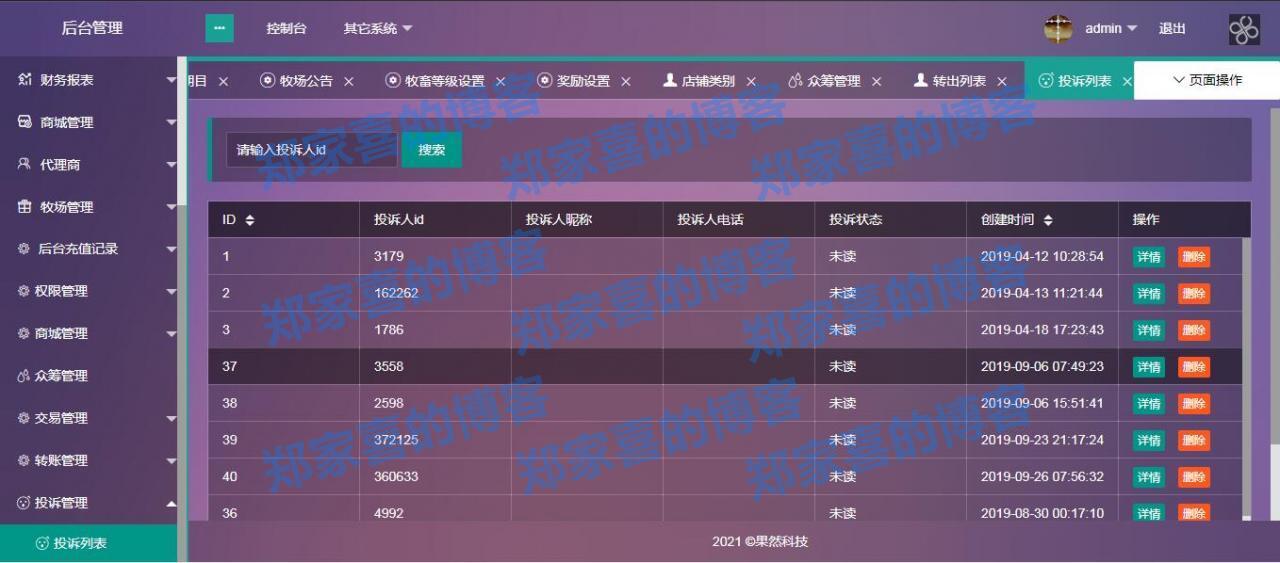View 详情 for complaint ID 38
Viewport: 1280px width, 563px height.
1149,404
